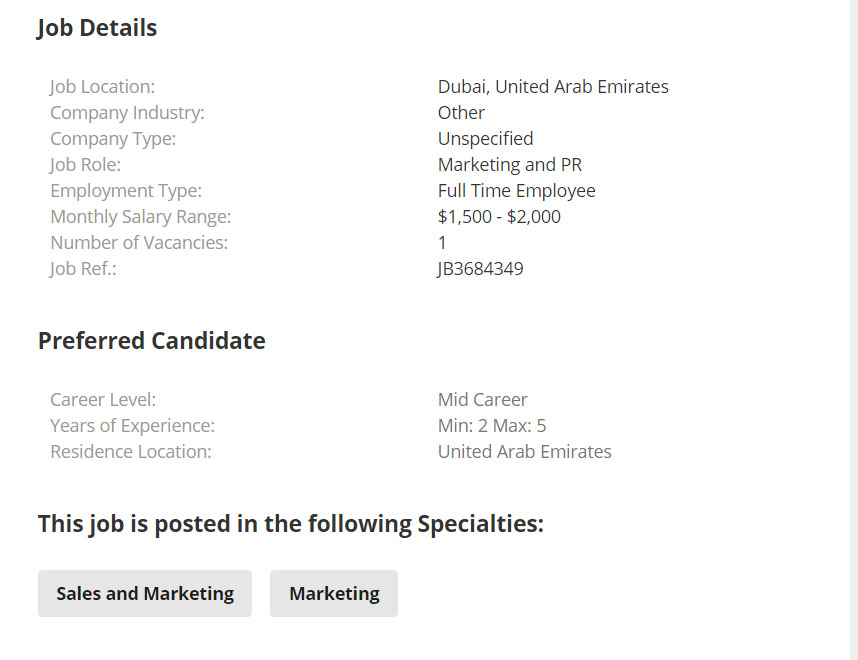The width and height of the screenshot is (858, 660).
Task: Click the Marketing specialty button
Action: 333,593
